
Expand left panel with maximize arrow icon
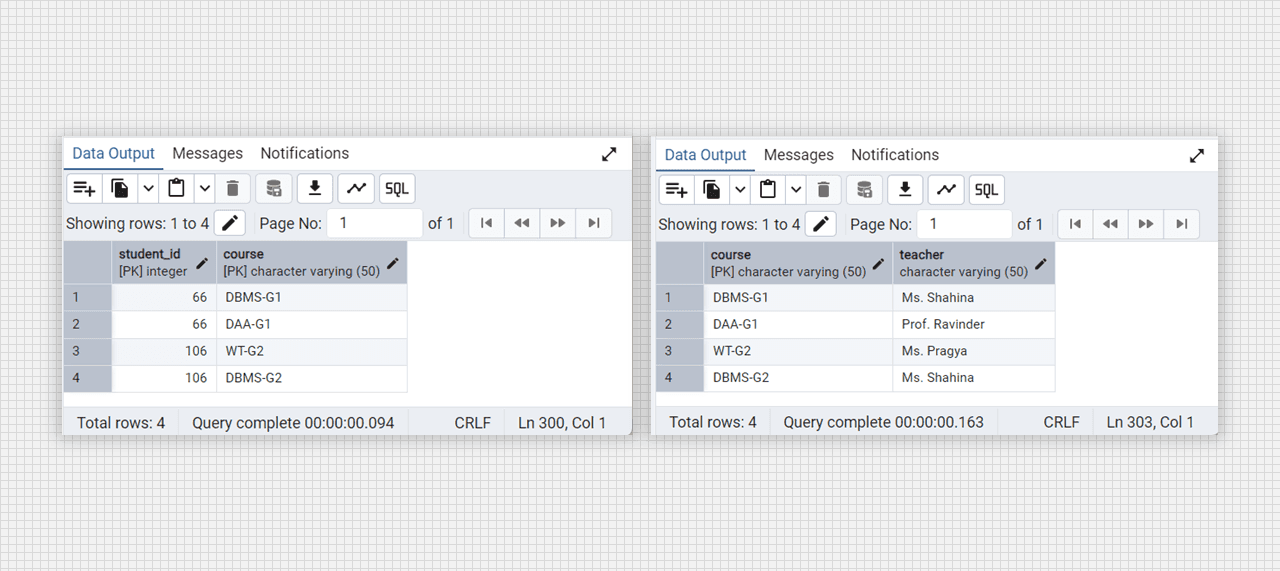pyautogui.click(x=609, y=154)
